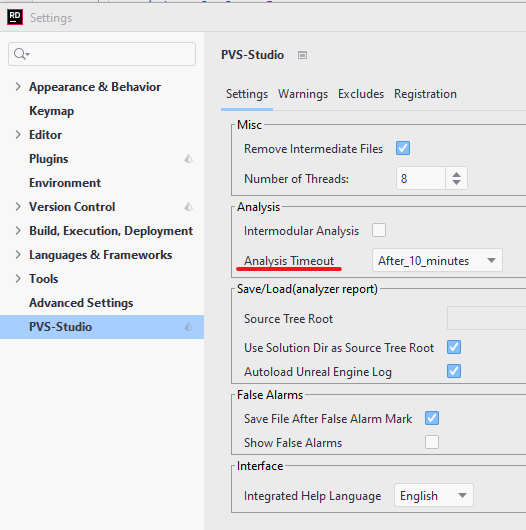
Task: Open the Analysis Timeout dropdown
Action: pos(437,260)
